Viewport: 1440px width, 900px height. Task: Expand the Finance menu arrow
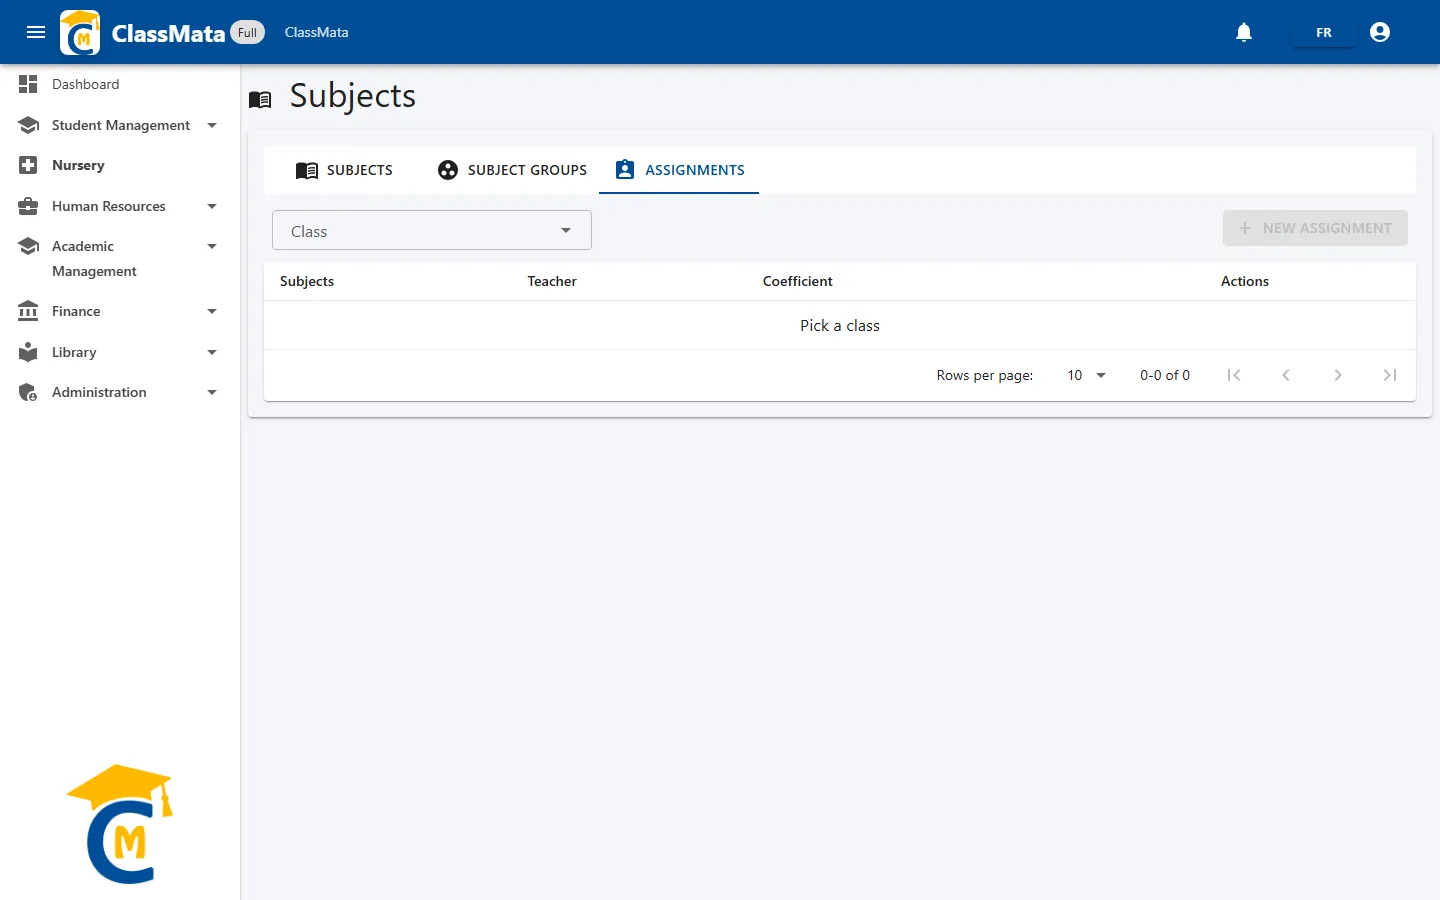212,311
